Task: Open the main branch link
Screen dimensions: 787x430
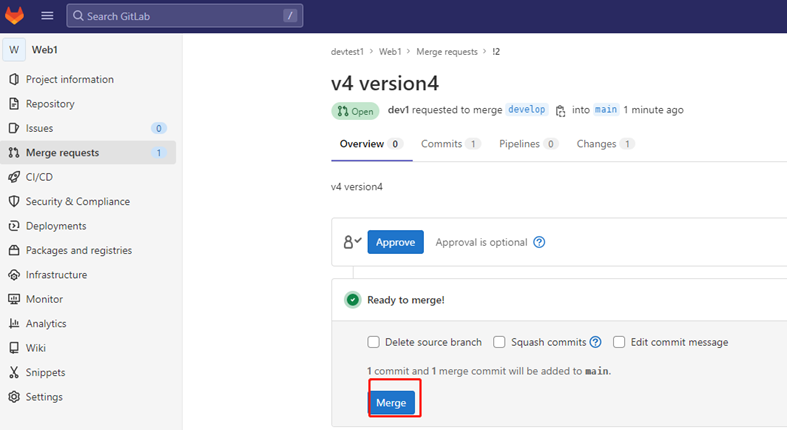Action: tap(606, 109)
